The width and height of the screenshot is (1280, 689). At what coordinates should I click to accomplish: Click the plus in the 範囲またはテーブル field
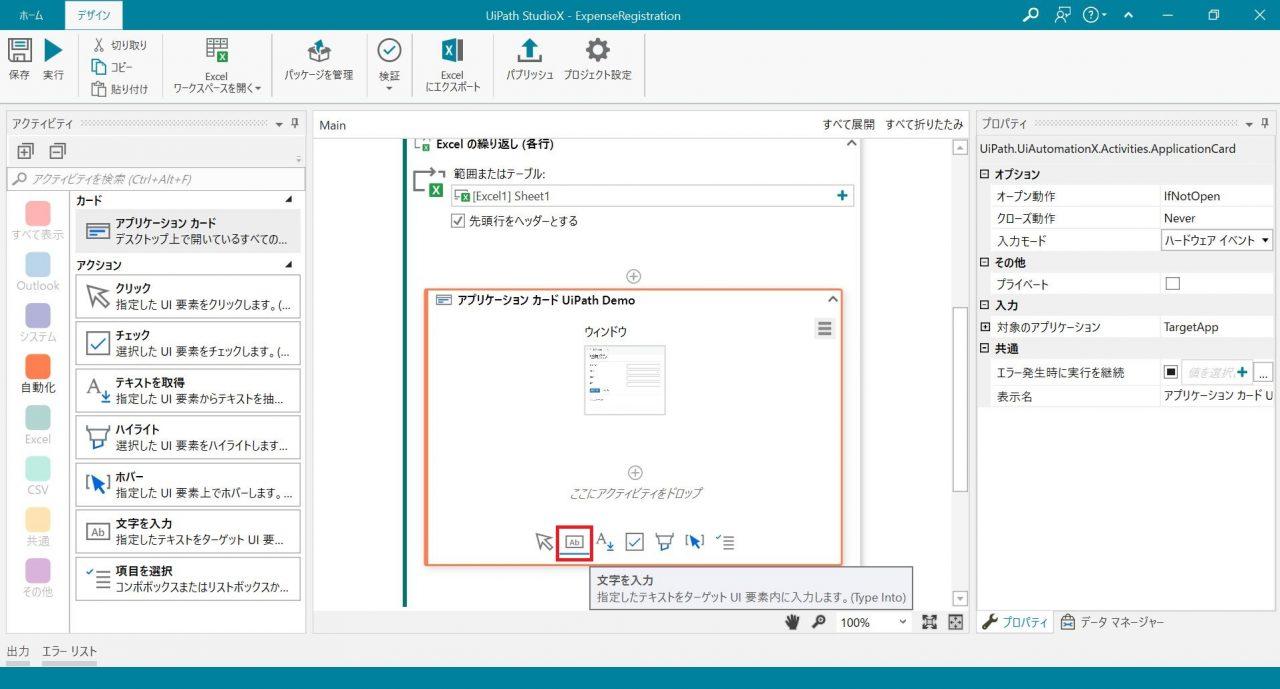click(x=842, y=196)
